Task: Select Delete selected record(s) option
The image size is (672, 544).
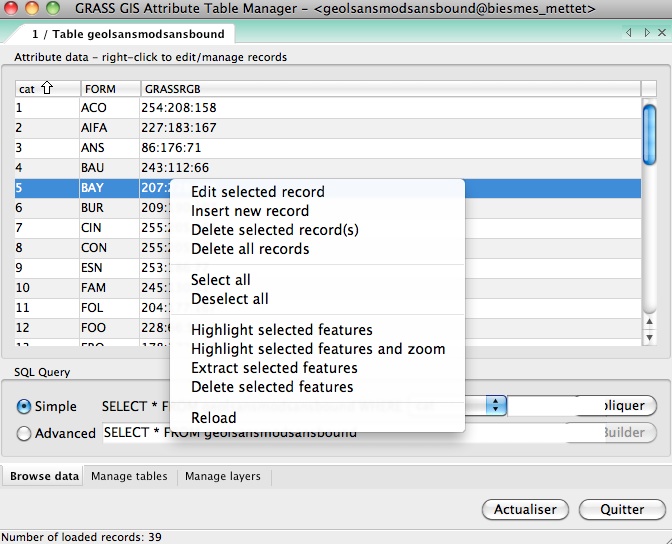Action: [x=274, y=230]
